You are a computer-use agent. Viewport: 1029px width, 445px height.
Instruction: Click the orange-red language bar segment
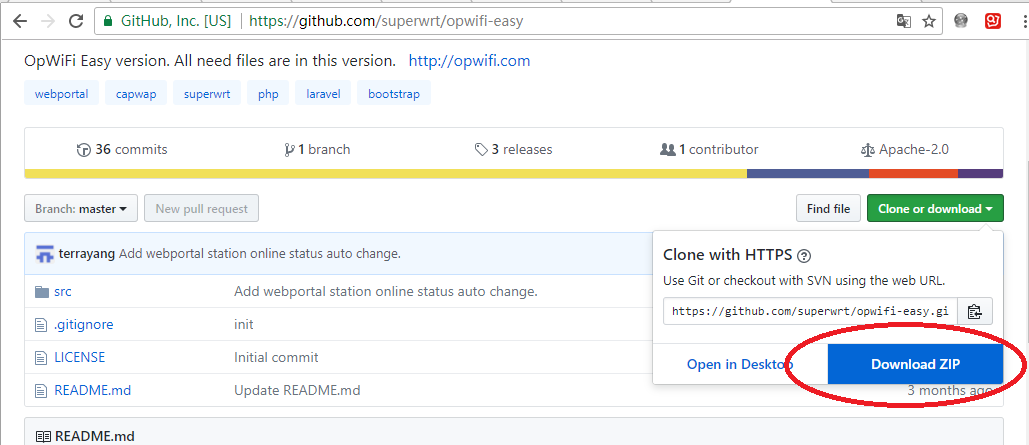coord(914,174)
